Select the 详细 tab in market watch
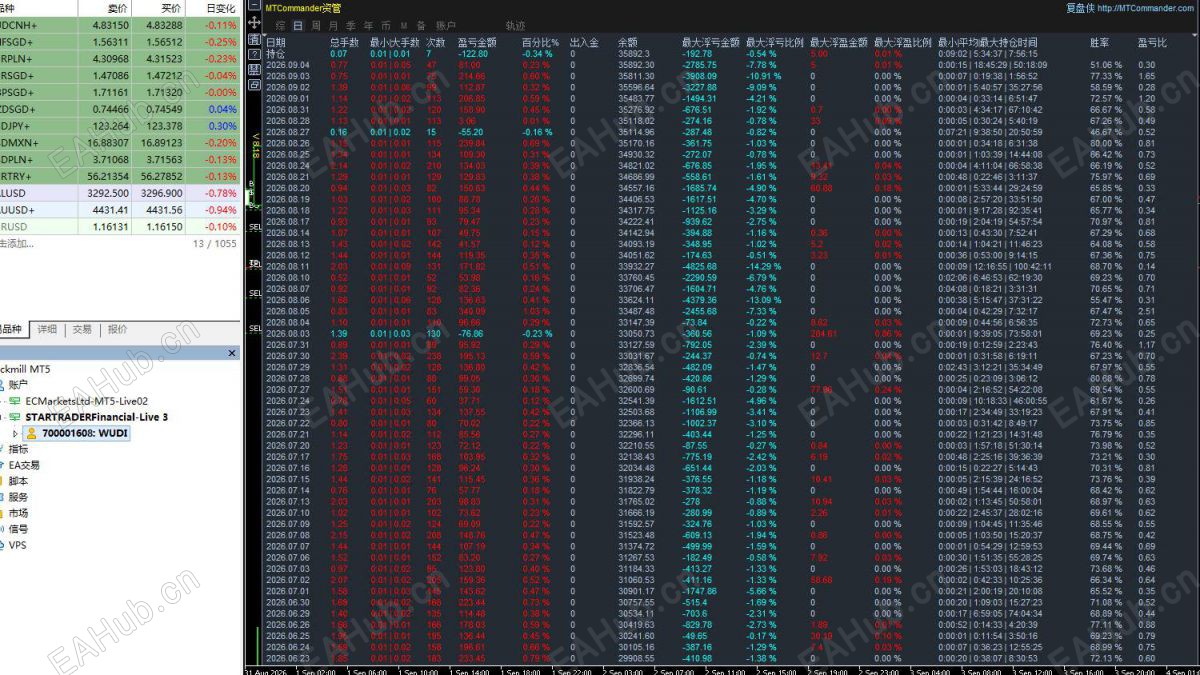Screen dimensions: 1200x675 (47, 329)
